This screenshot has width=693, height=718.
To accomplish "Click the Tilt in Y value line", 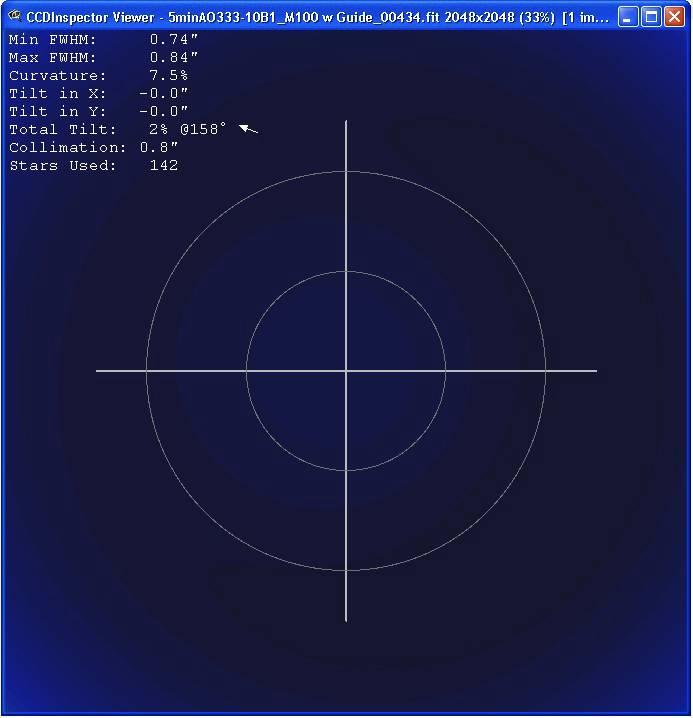I will [99, 112].
